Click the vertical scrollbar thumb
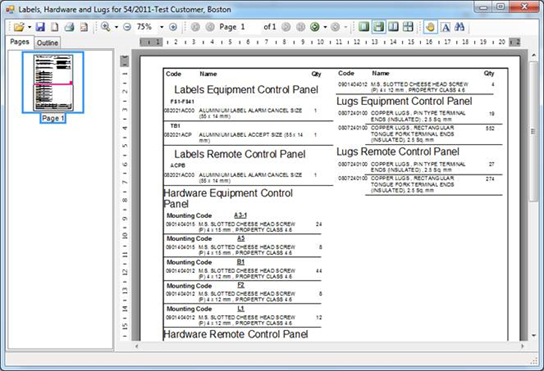Viewport: 544px width, 371px height. tap(534, 131)
